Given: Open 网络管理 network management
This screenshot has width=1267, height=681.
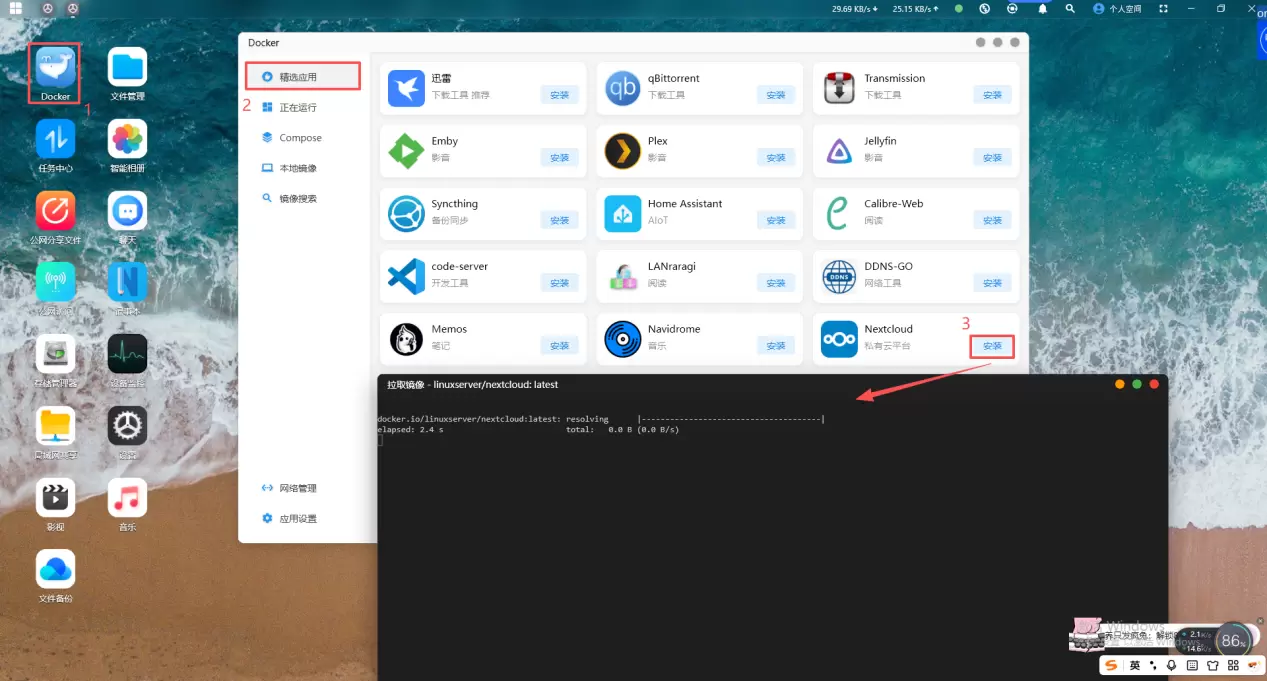Looking at the screenshot, I should point(297,488).
